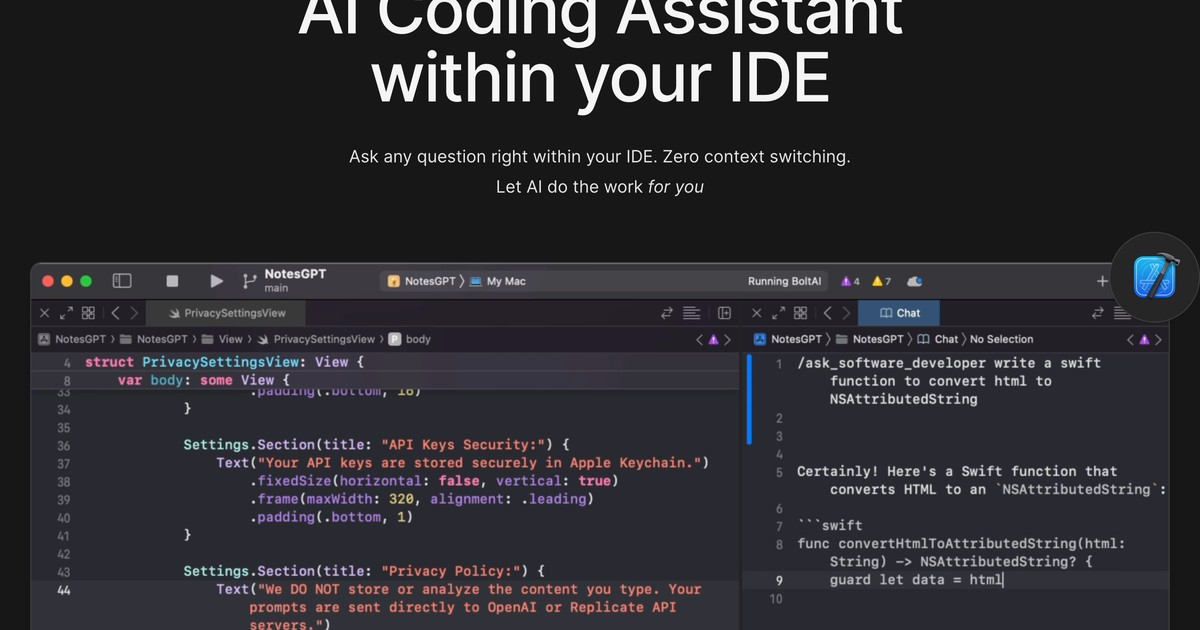Image resolution: width=1200 pixels, height=630 pixels.
Task: Show the 7 yellow warnings
Action: [x=881, y=282]
